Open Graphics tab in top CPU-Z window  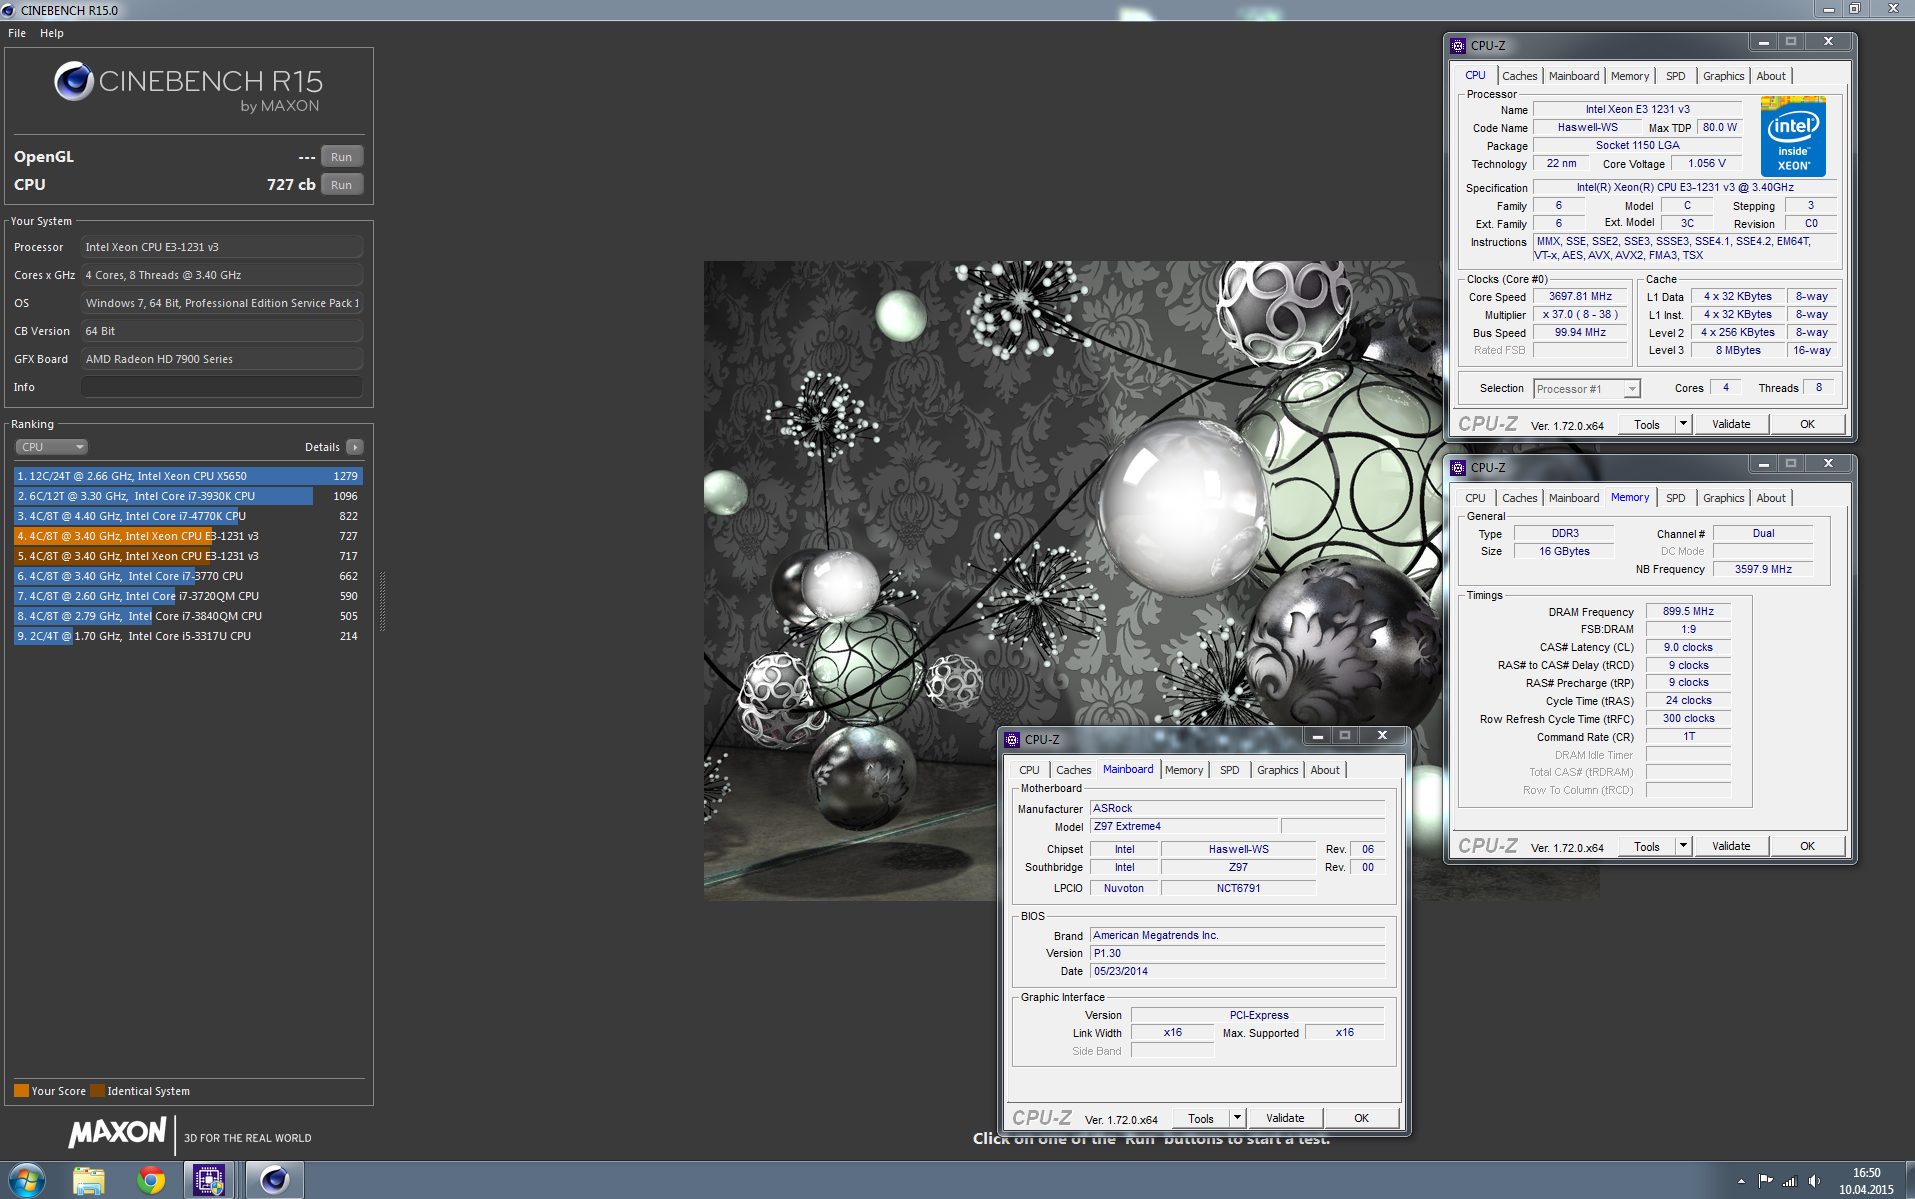[x=1723, y=76]
